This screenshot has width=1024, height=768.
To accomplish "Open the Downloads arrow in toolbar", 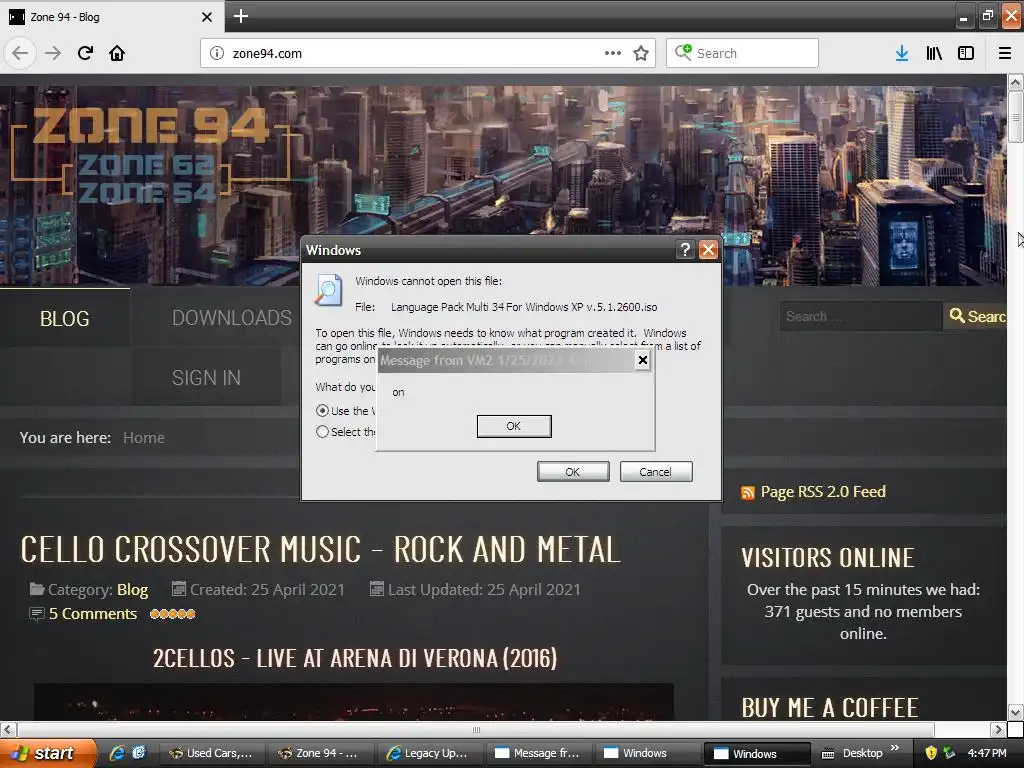I will (902, 53).
